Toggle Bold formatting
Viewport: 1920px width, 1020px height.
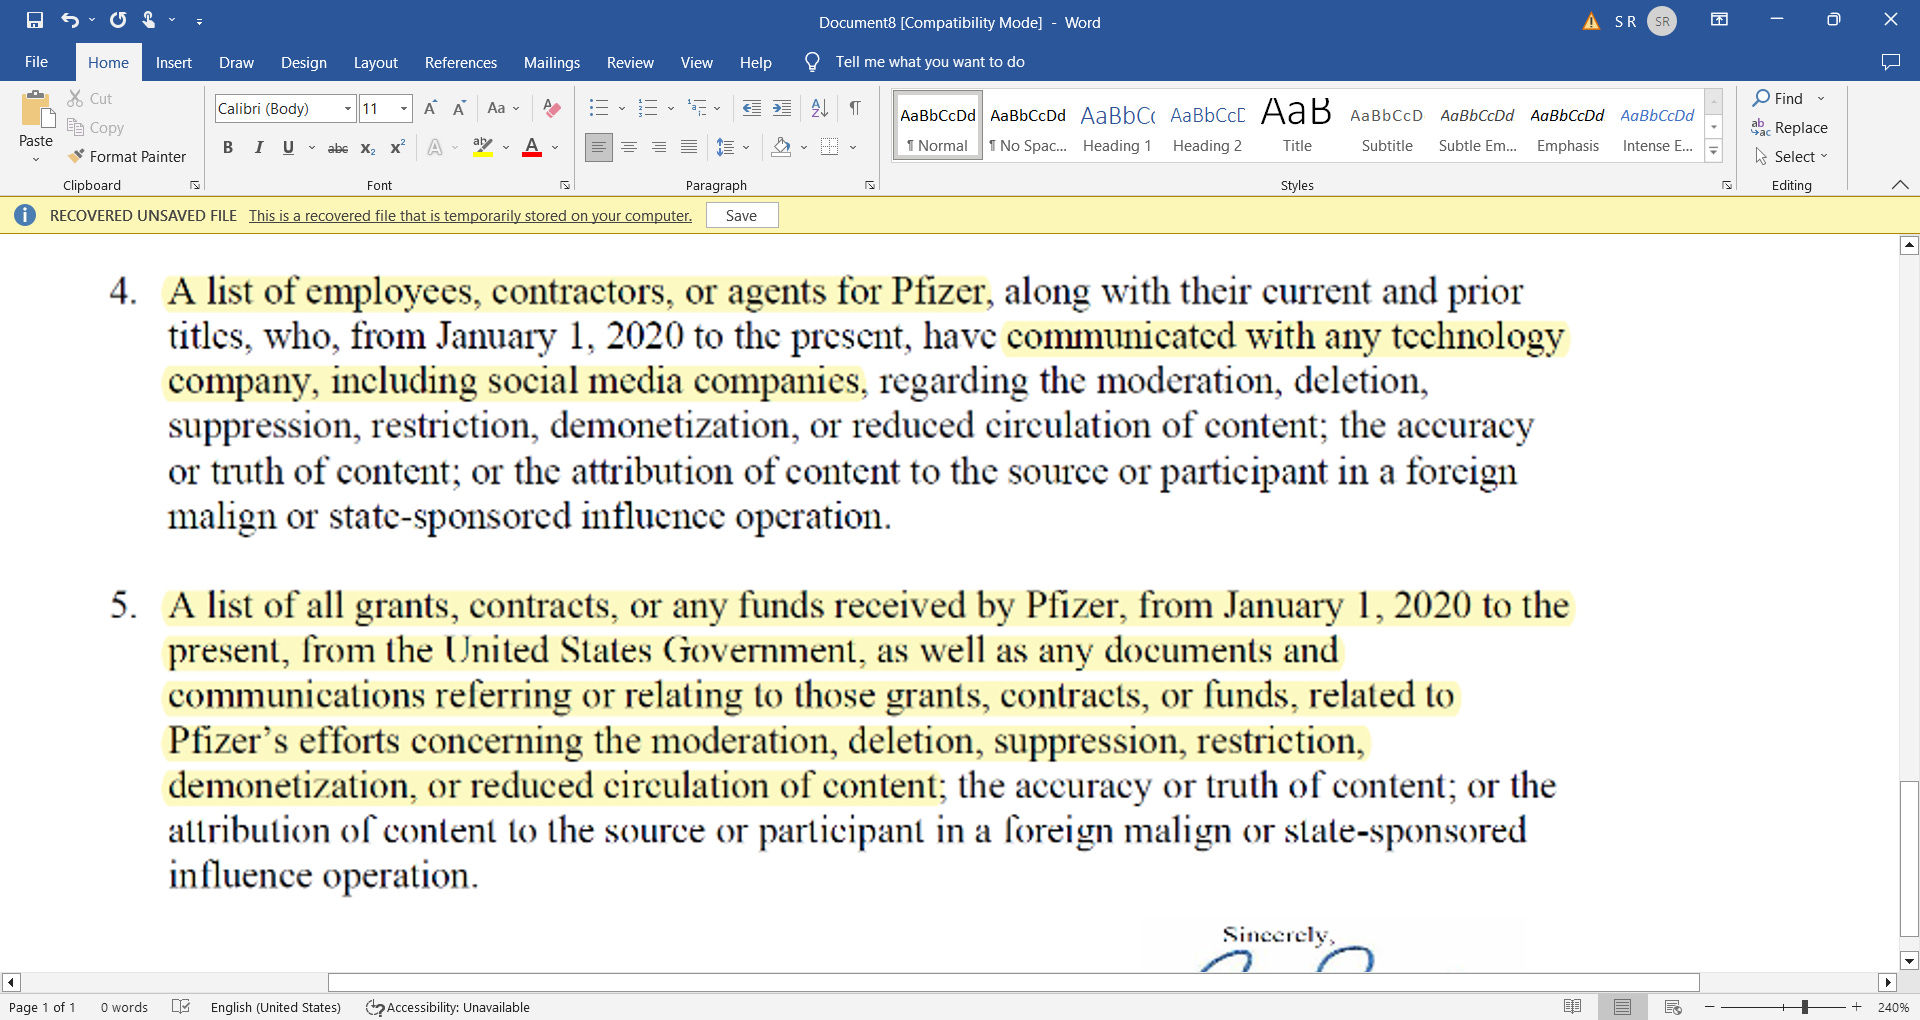point(228,148)
